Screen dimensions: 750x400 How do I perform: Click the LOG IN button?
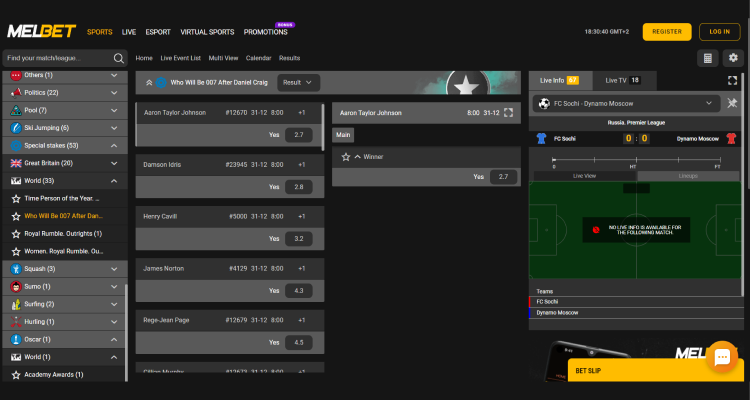[719, 32]
